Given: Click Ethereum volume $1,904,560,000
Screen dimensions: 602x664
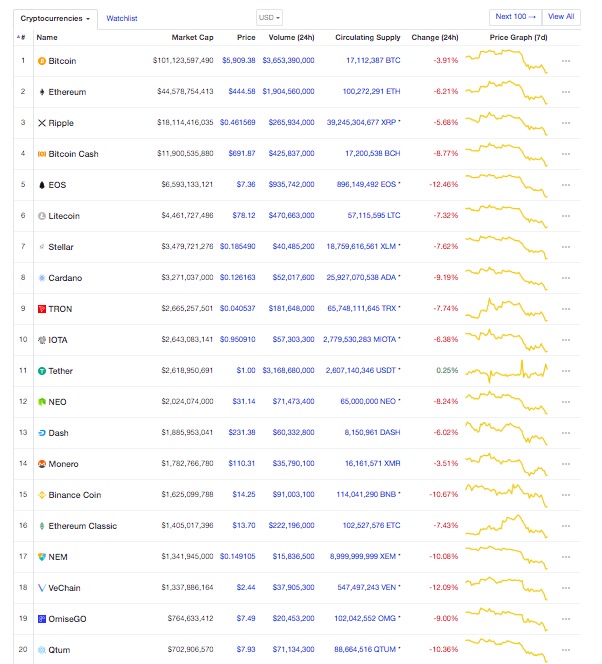Looking at the screenshot, I should point(288,91).
